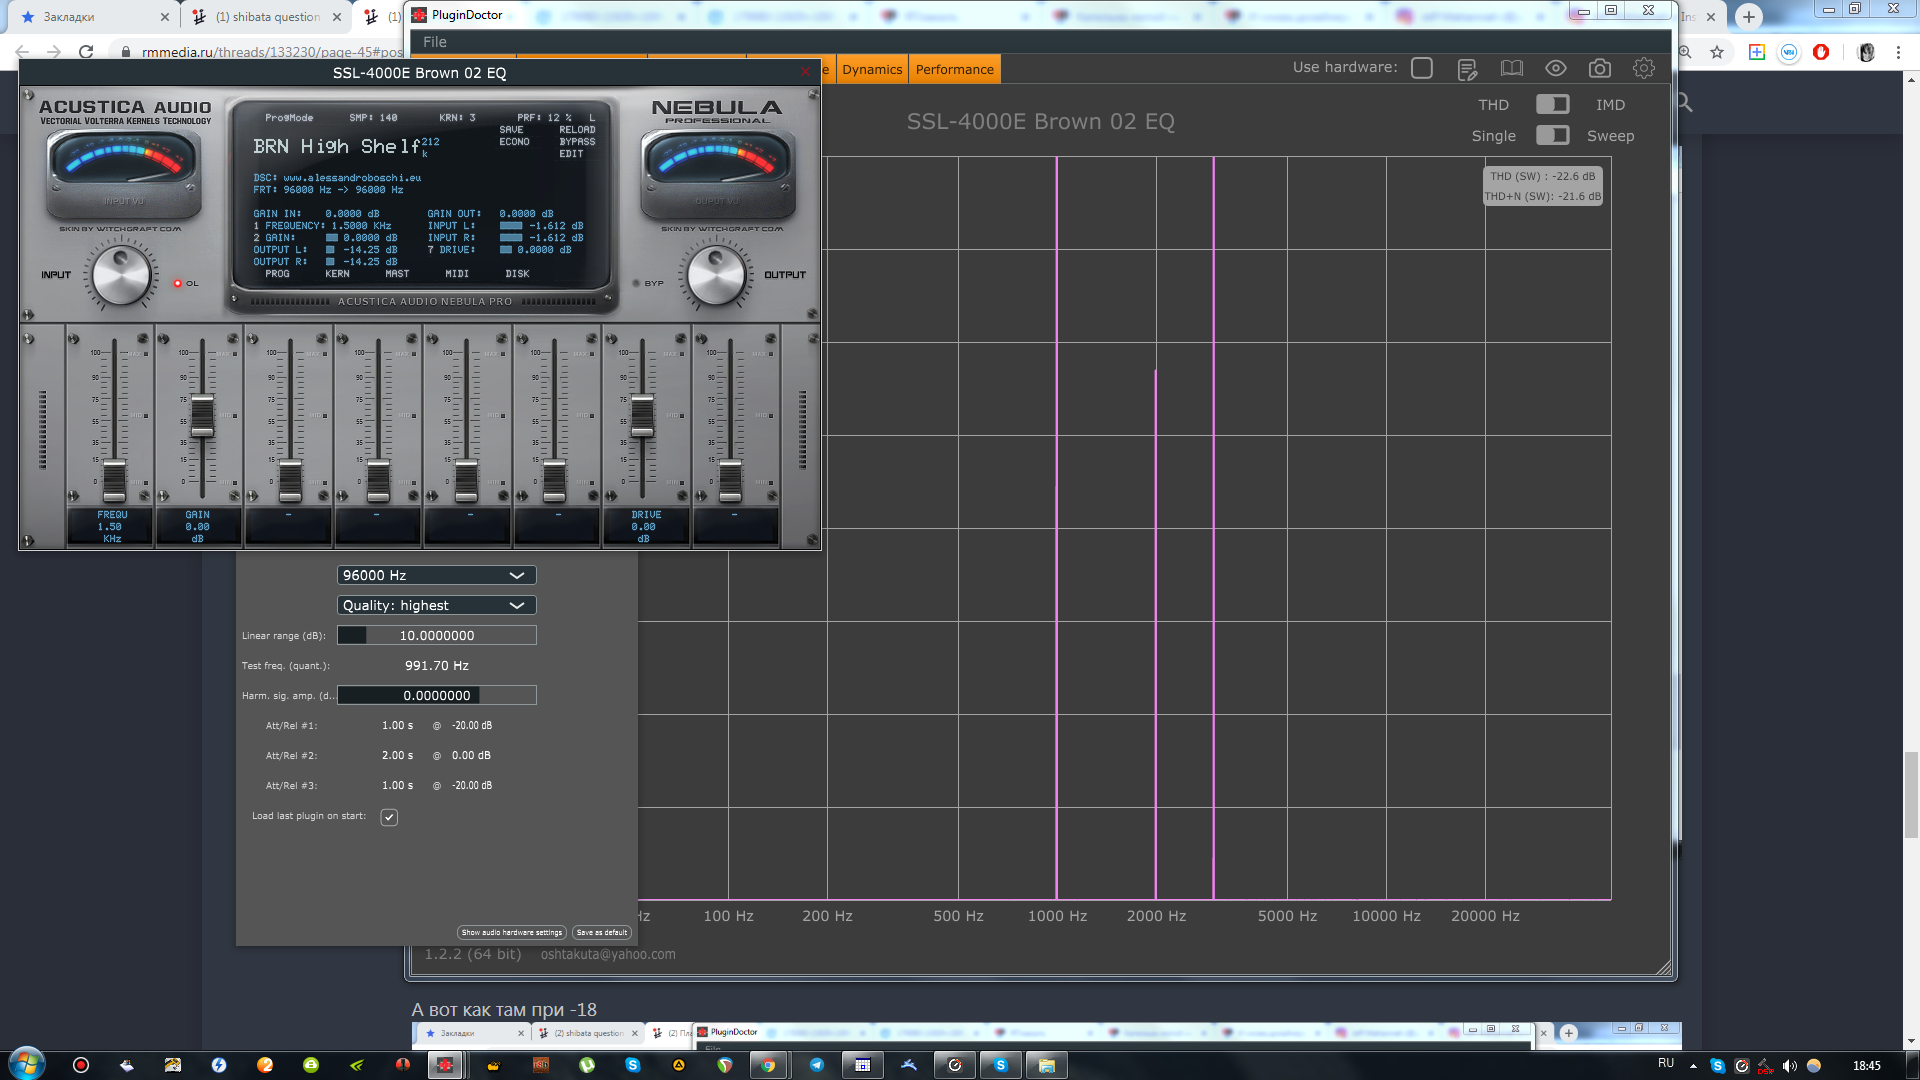Select DISK page on Nebula display
This screenshot has width=1920, height=1080.
pyautogui.click(x=518, y=274)
